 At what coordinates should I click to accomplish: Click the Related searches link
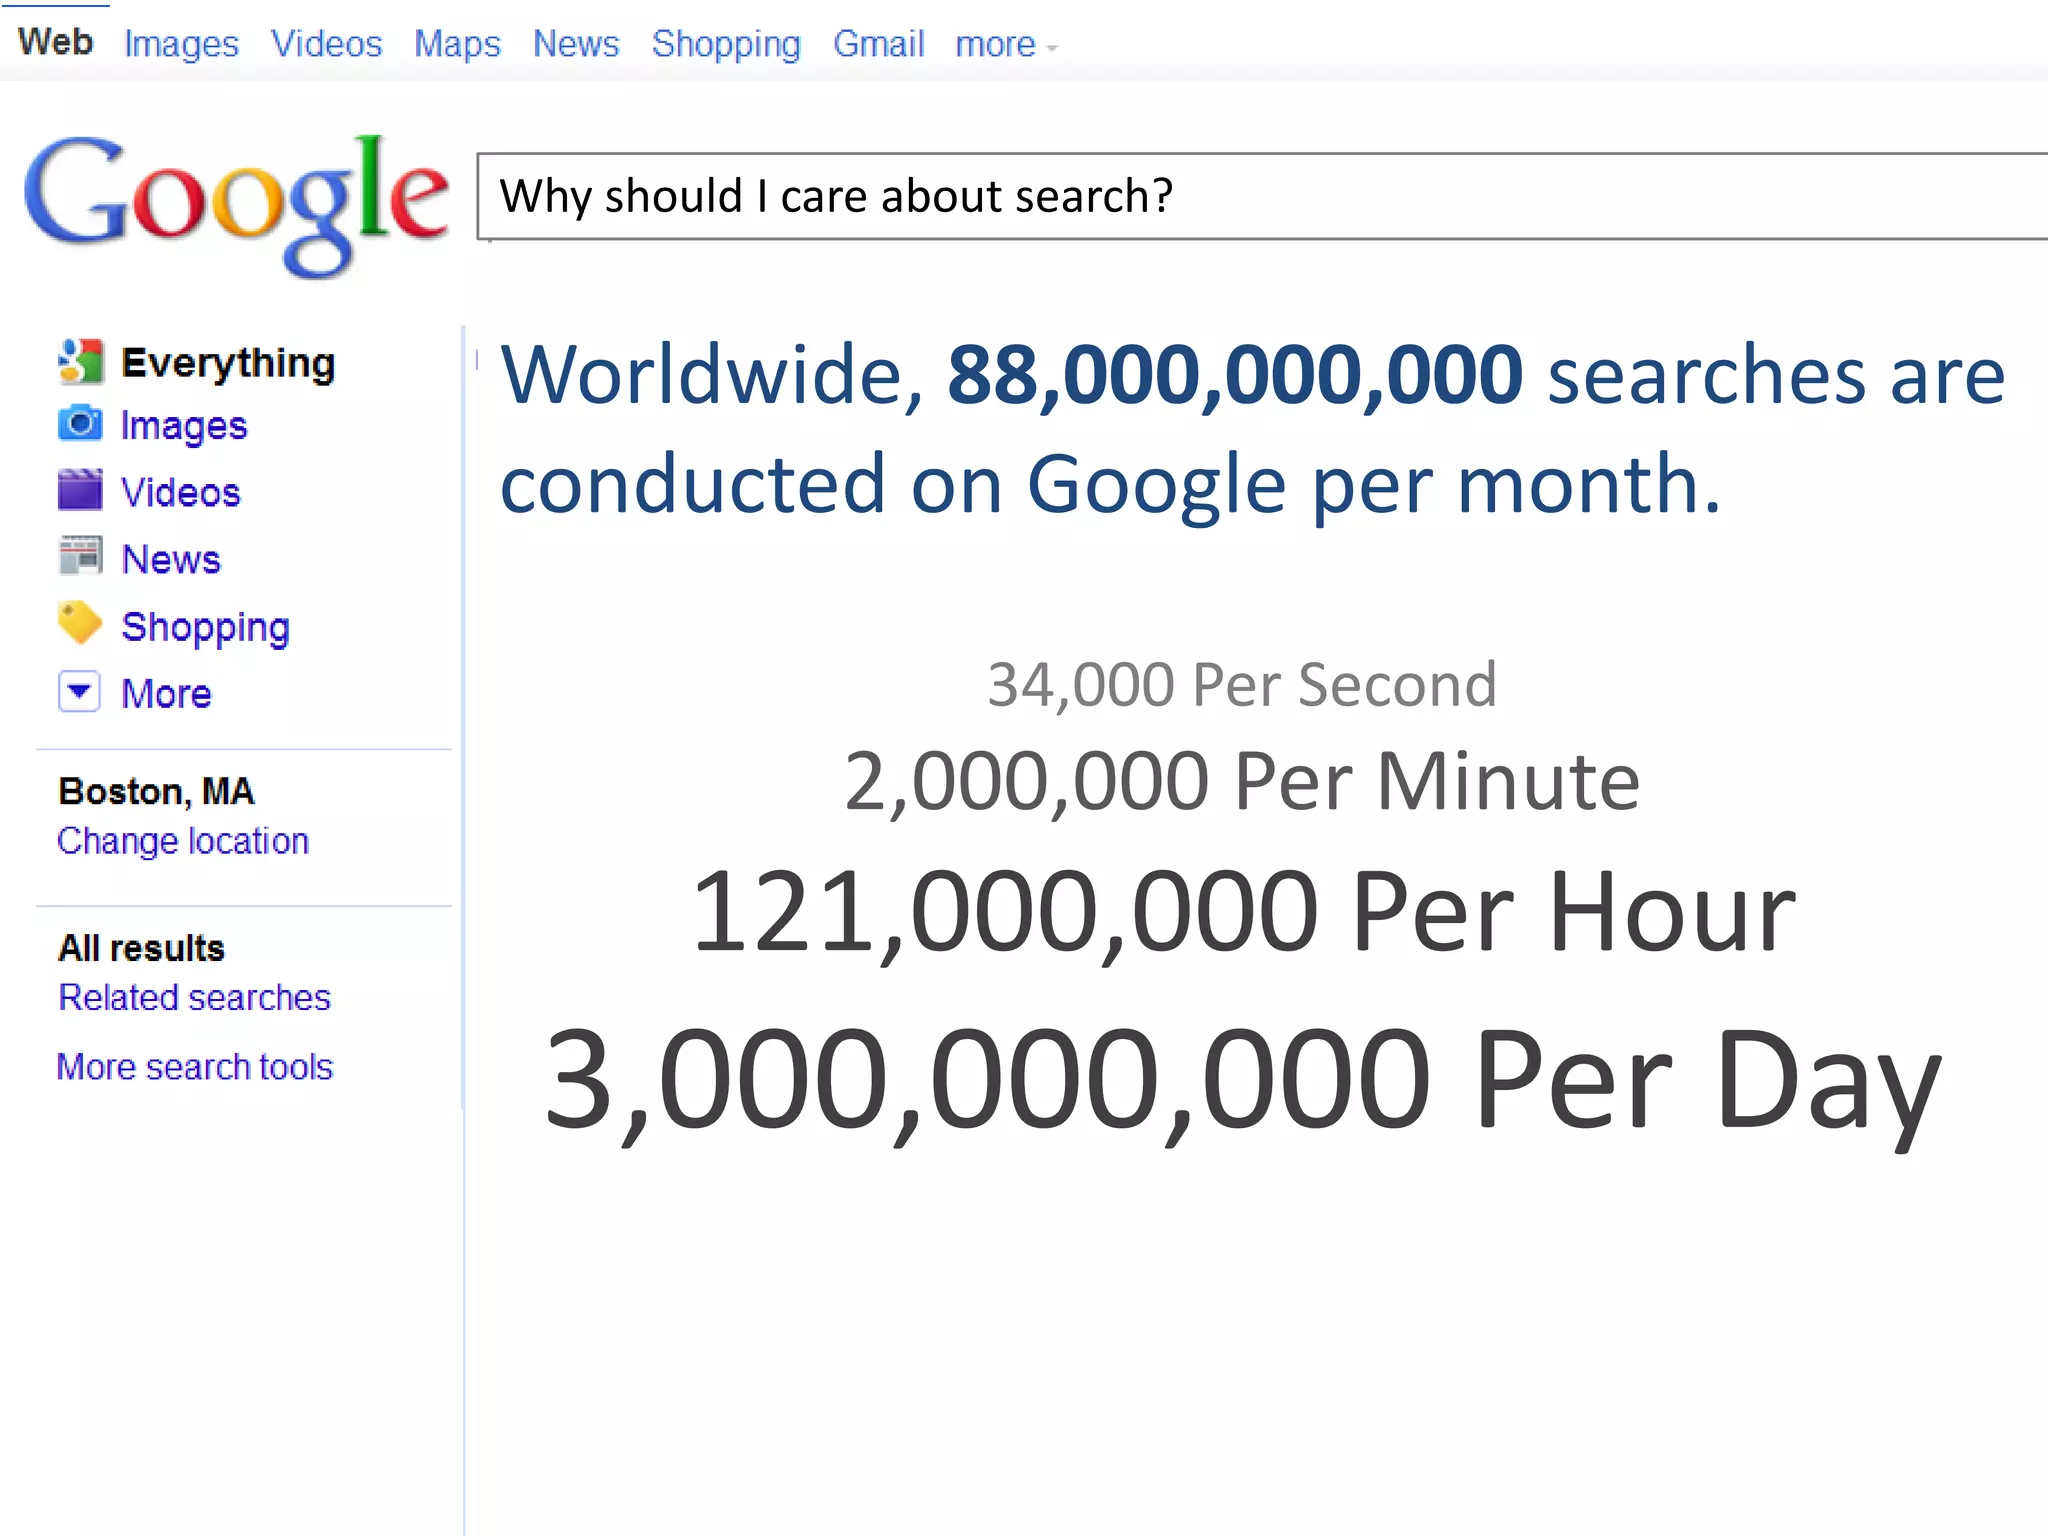click(x=194, y=997)
